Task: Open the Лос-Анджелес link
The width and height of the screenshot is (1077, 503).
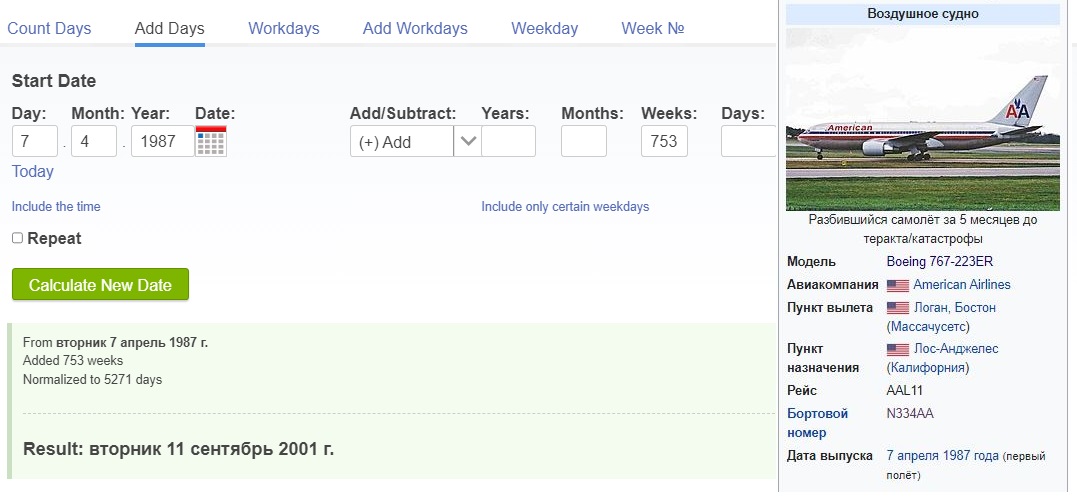Action: (955, 348)
